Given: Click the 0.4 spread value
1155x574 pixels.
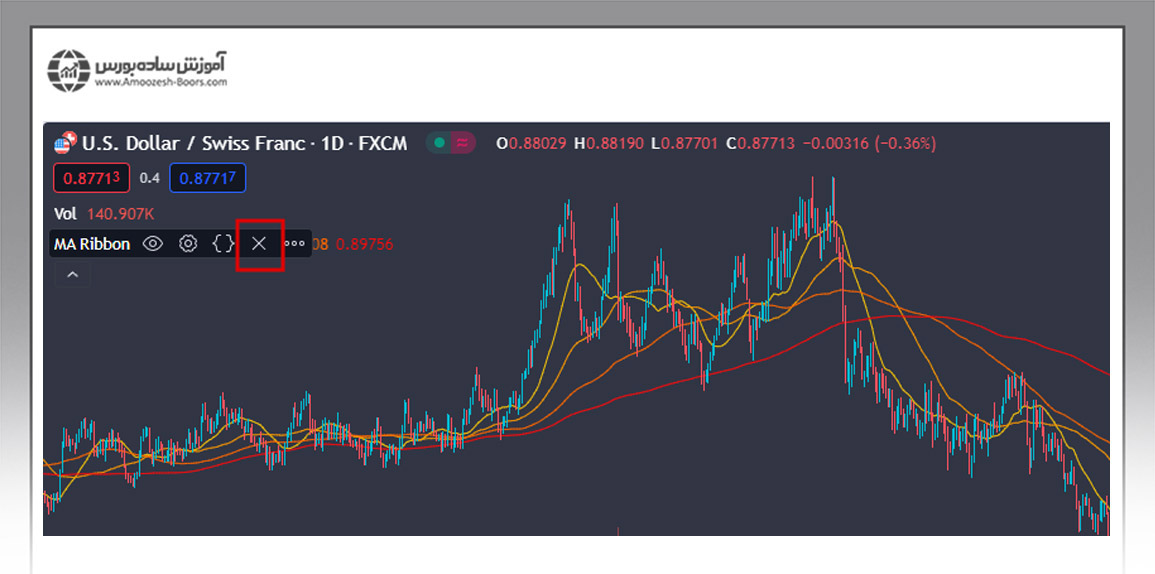Looking at the screenshot, I should click(149, 178).
